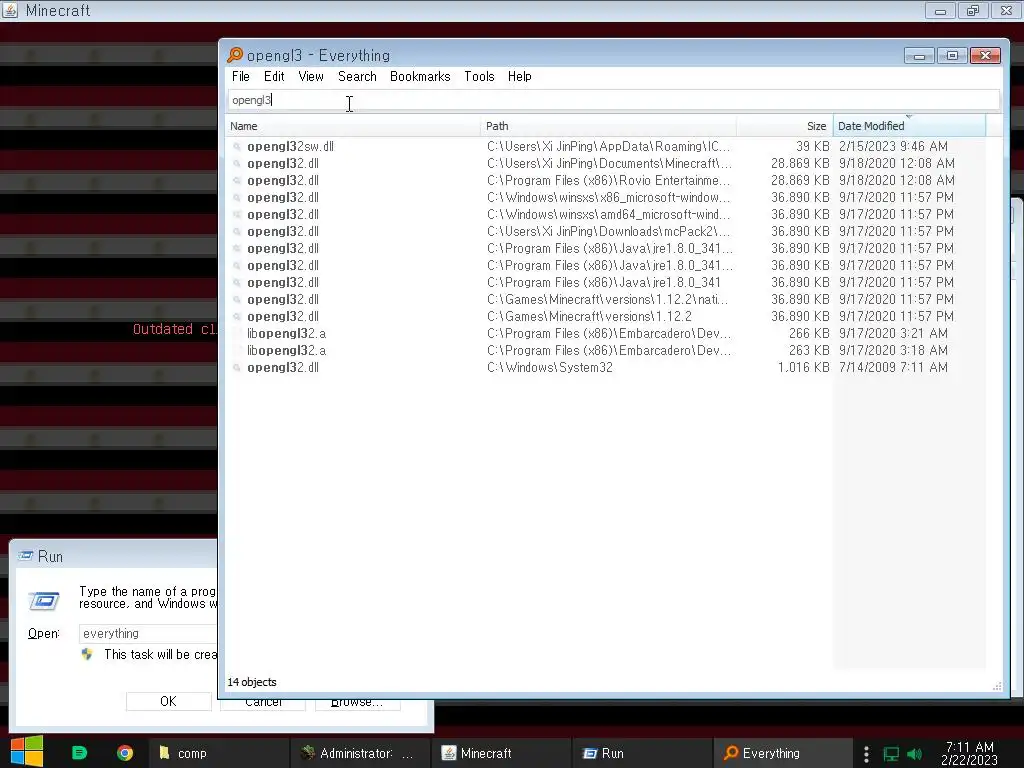Select the opengl32sw.dll file name
This screenshot has height=768, width=1024.
290,146
